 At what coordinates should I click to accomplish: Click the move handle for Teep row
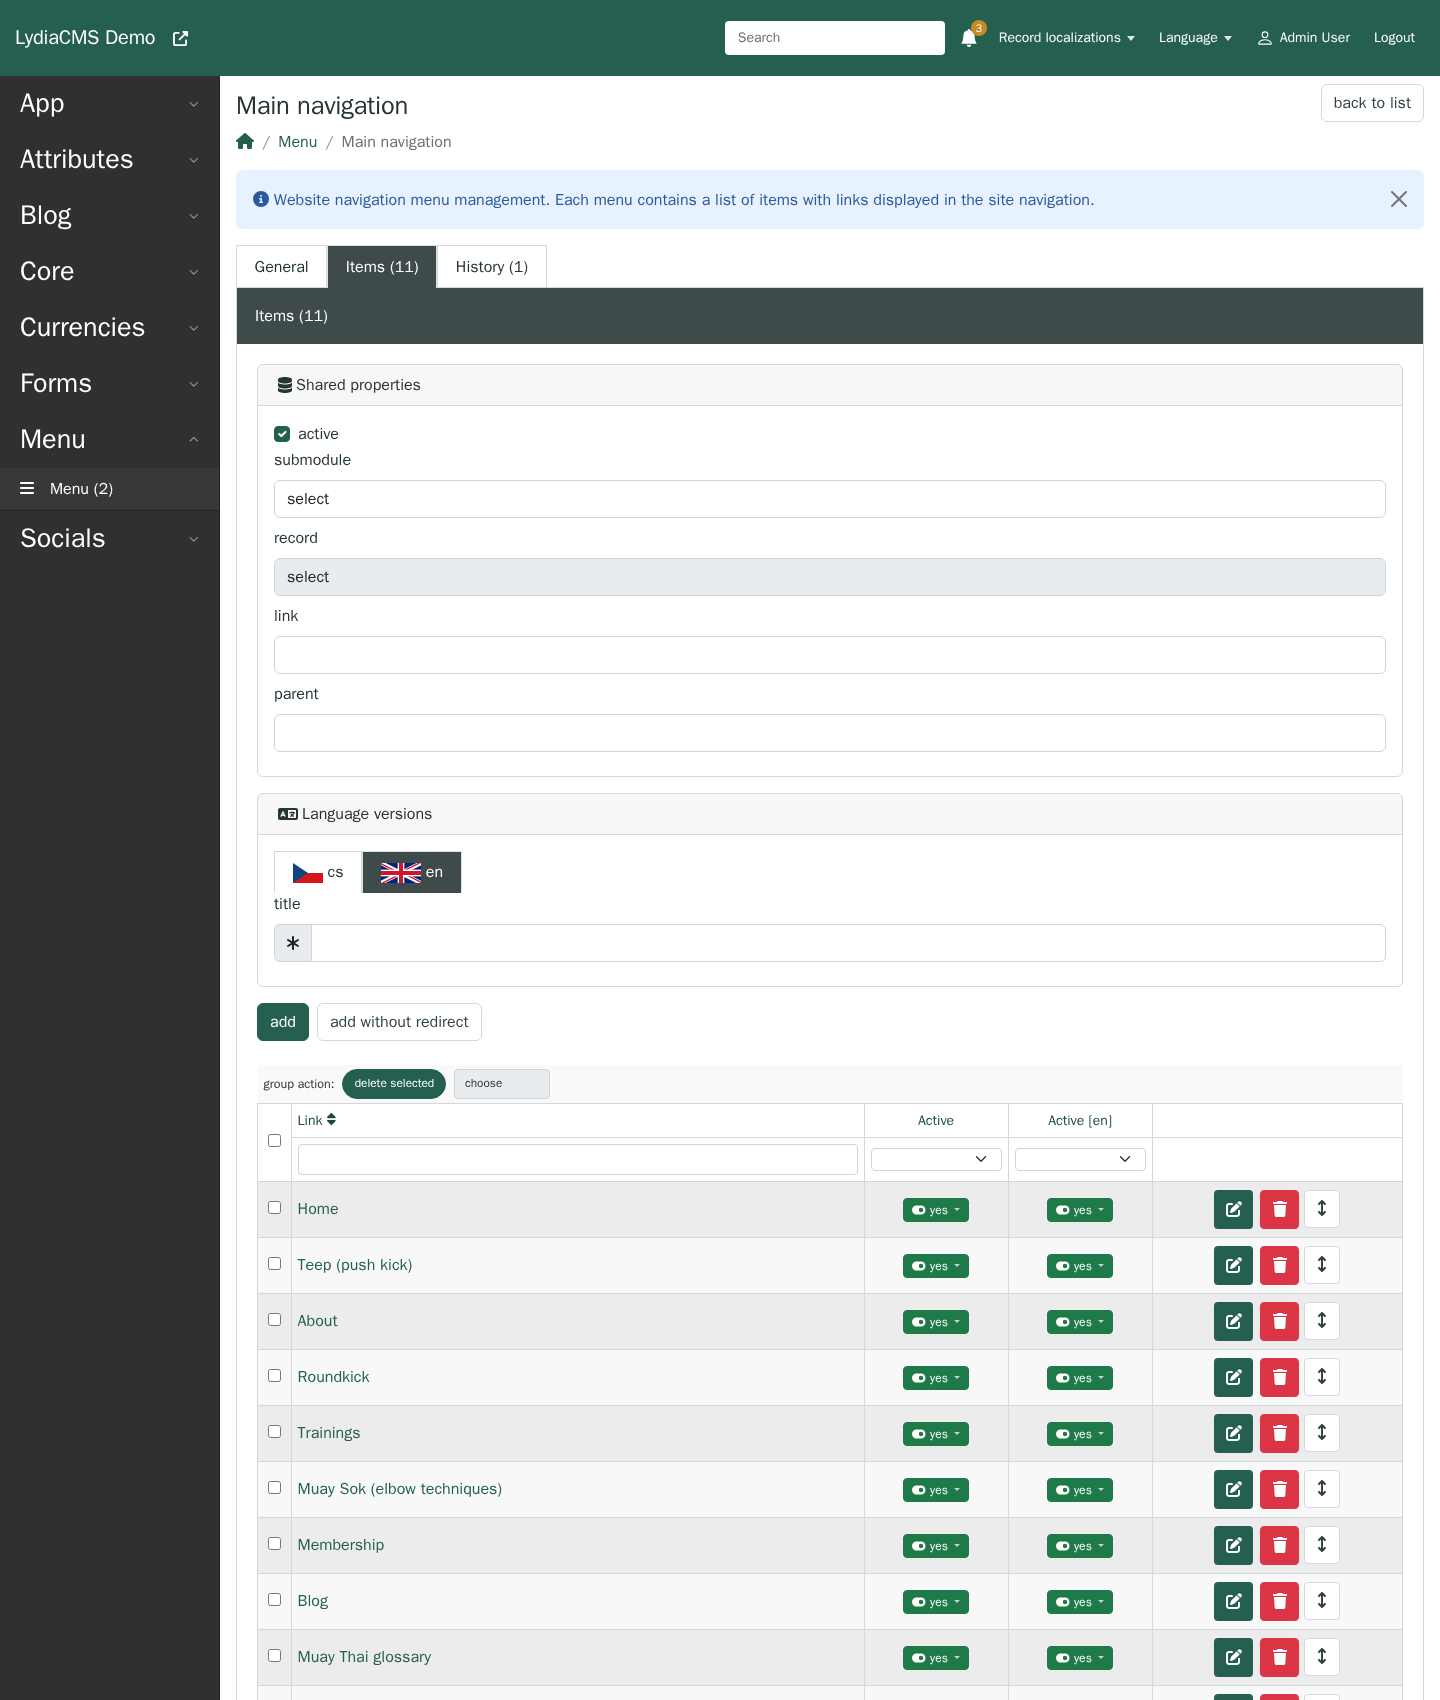(1322, 1265)
